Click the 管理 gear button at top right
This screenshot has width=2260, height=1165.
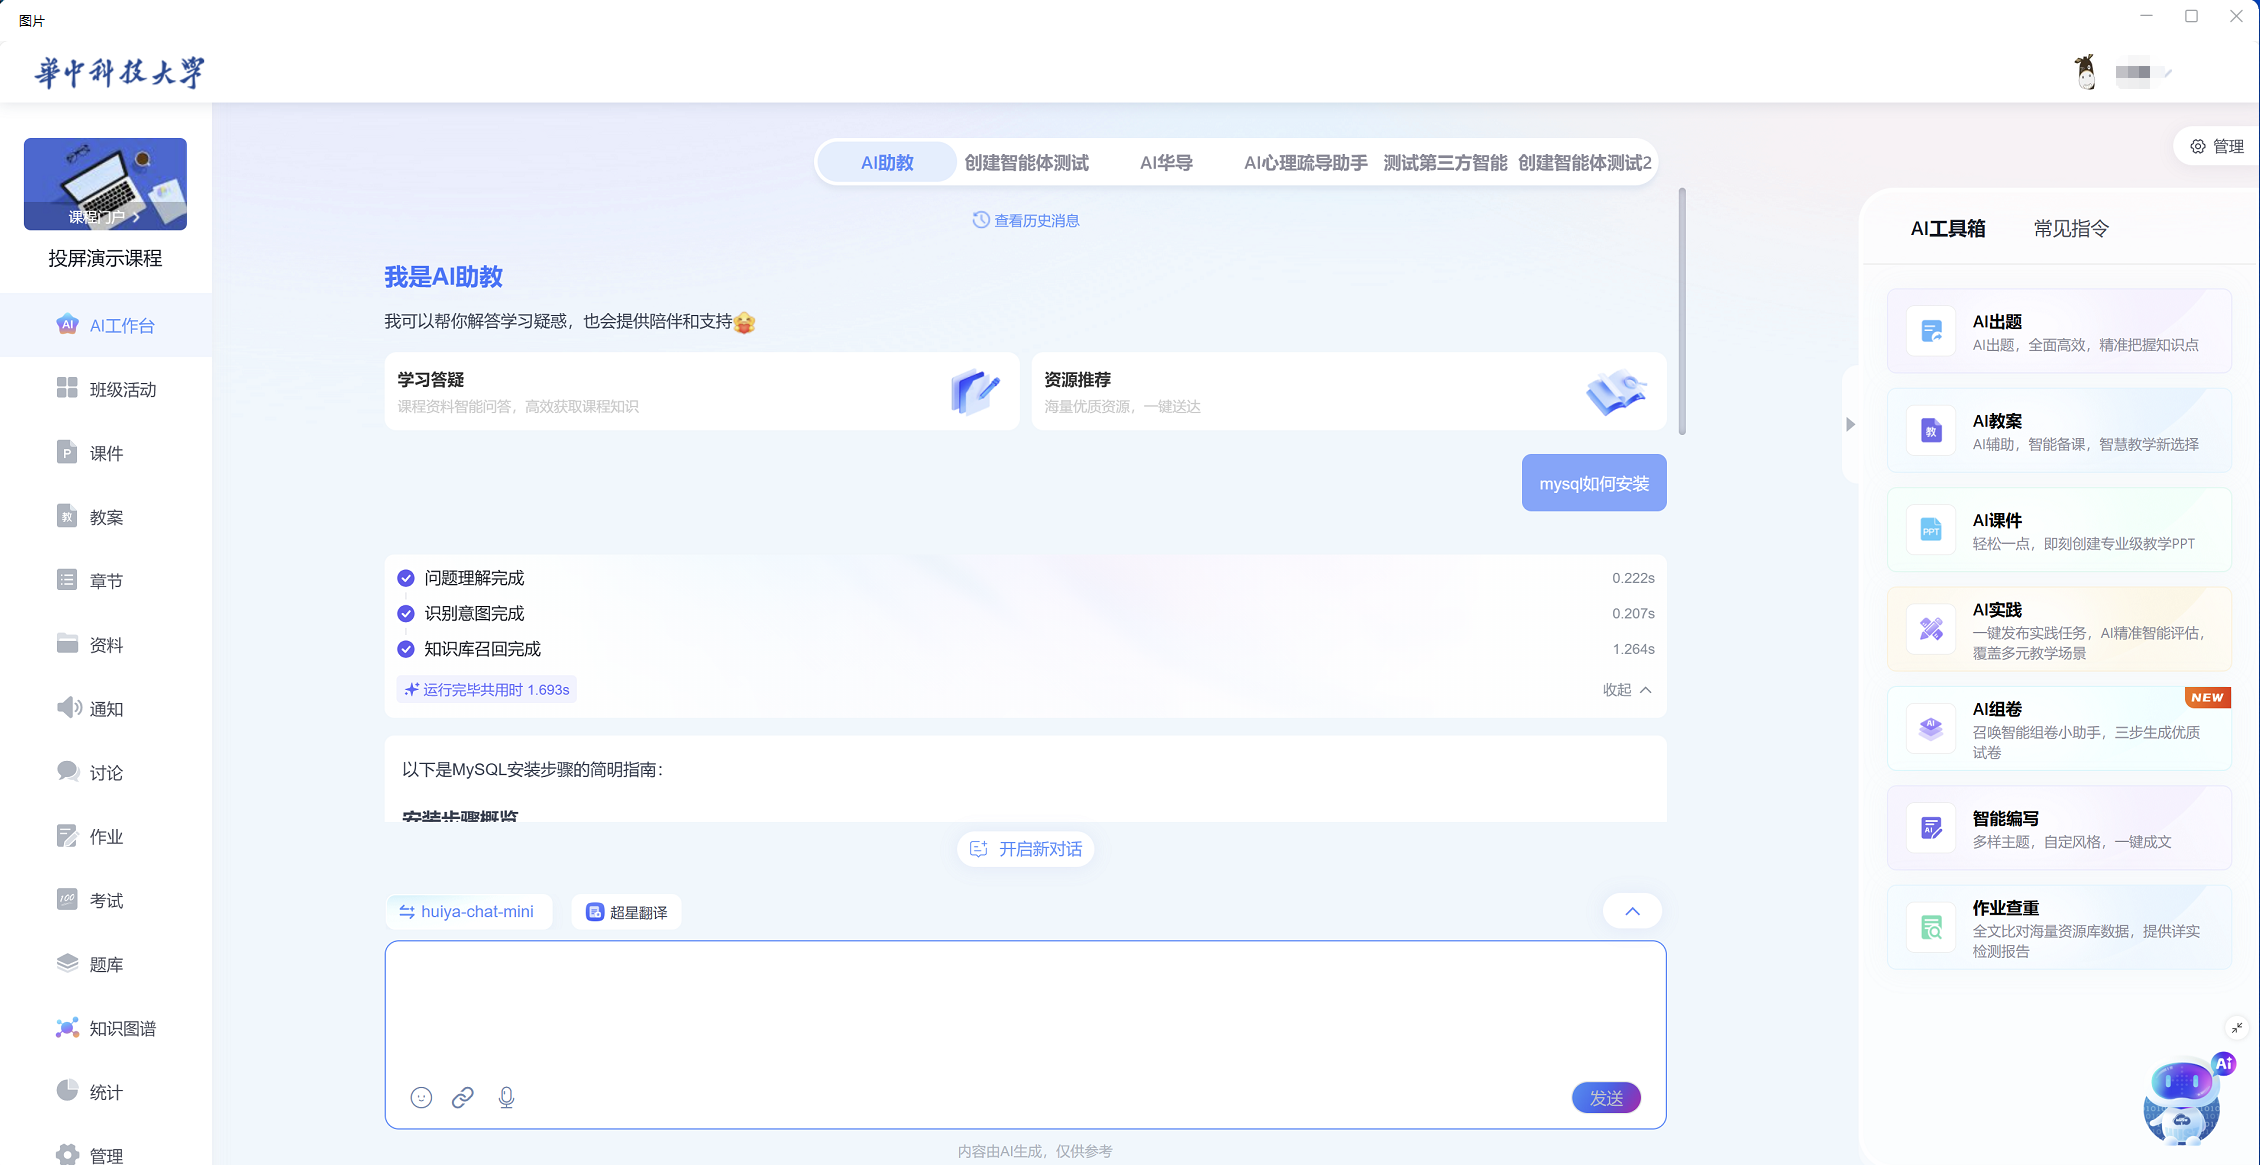(2217, 146)
